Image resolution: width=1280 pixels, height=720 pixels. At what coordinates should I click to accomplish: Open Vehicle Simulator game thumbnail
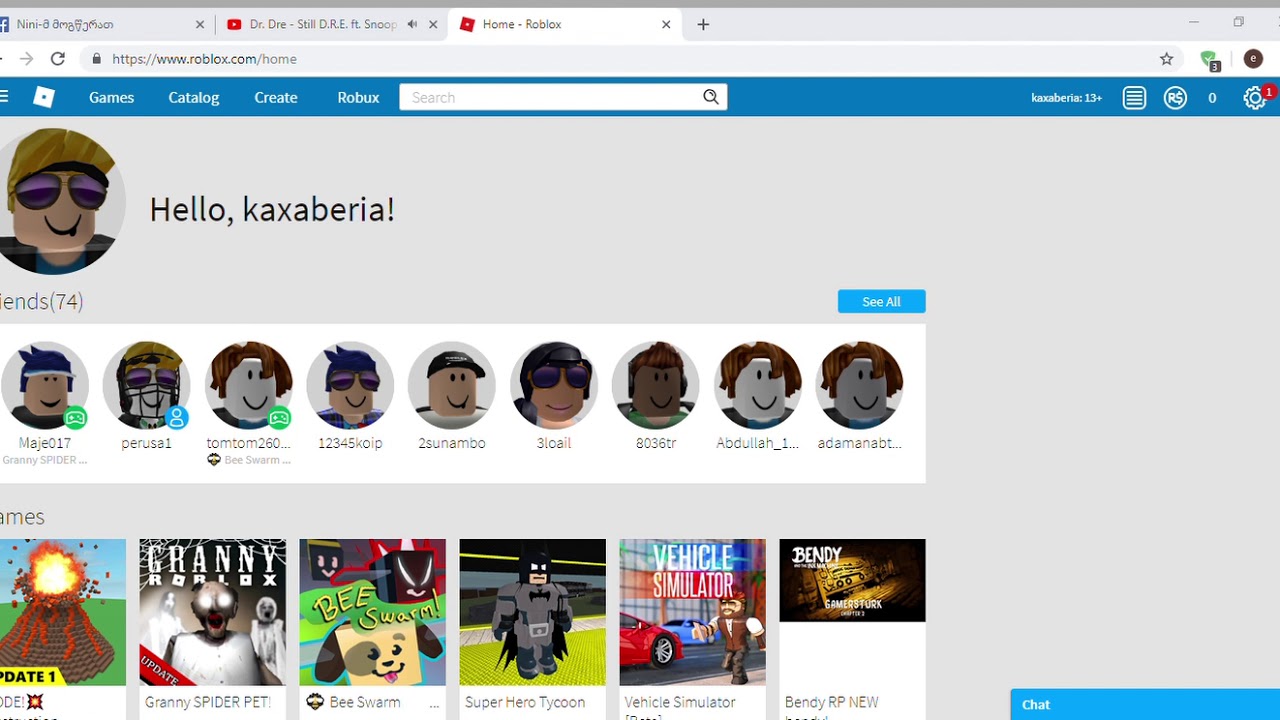[692, 612]
